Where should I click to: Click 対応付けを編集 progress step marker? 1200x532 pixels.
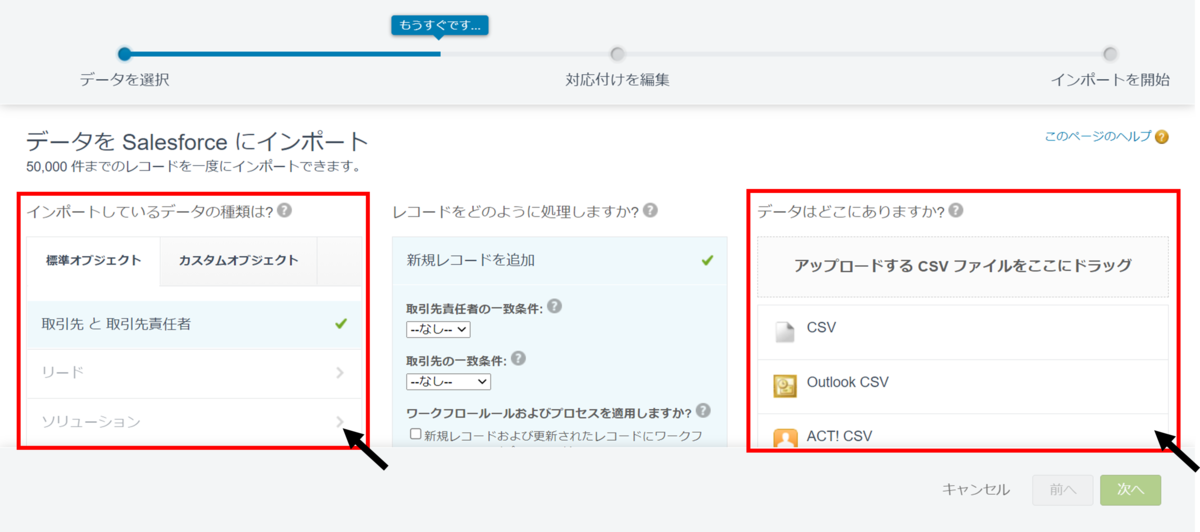pyautogui.click(x=617, y=54)
